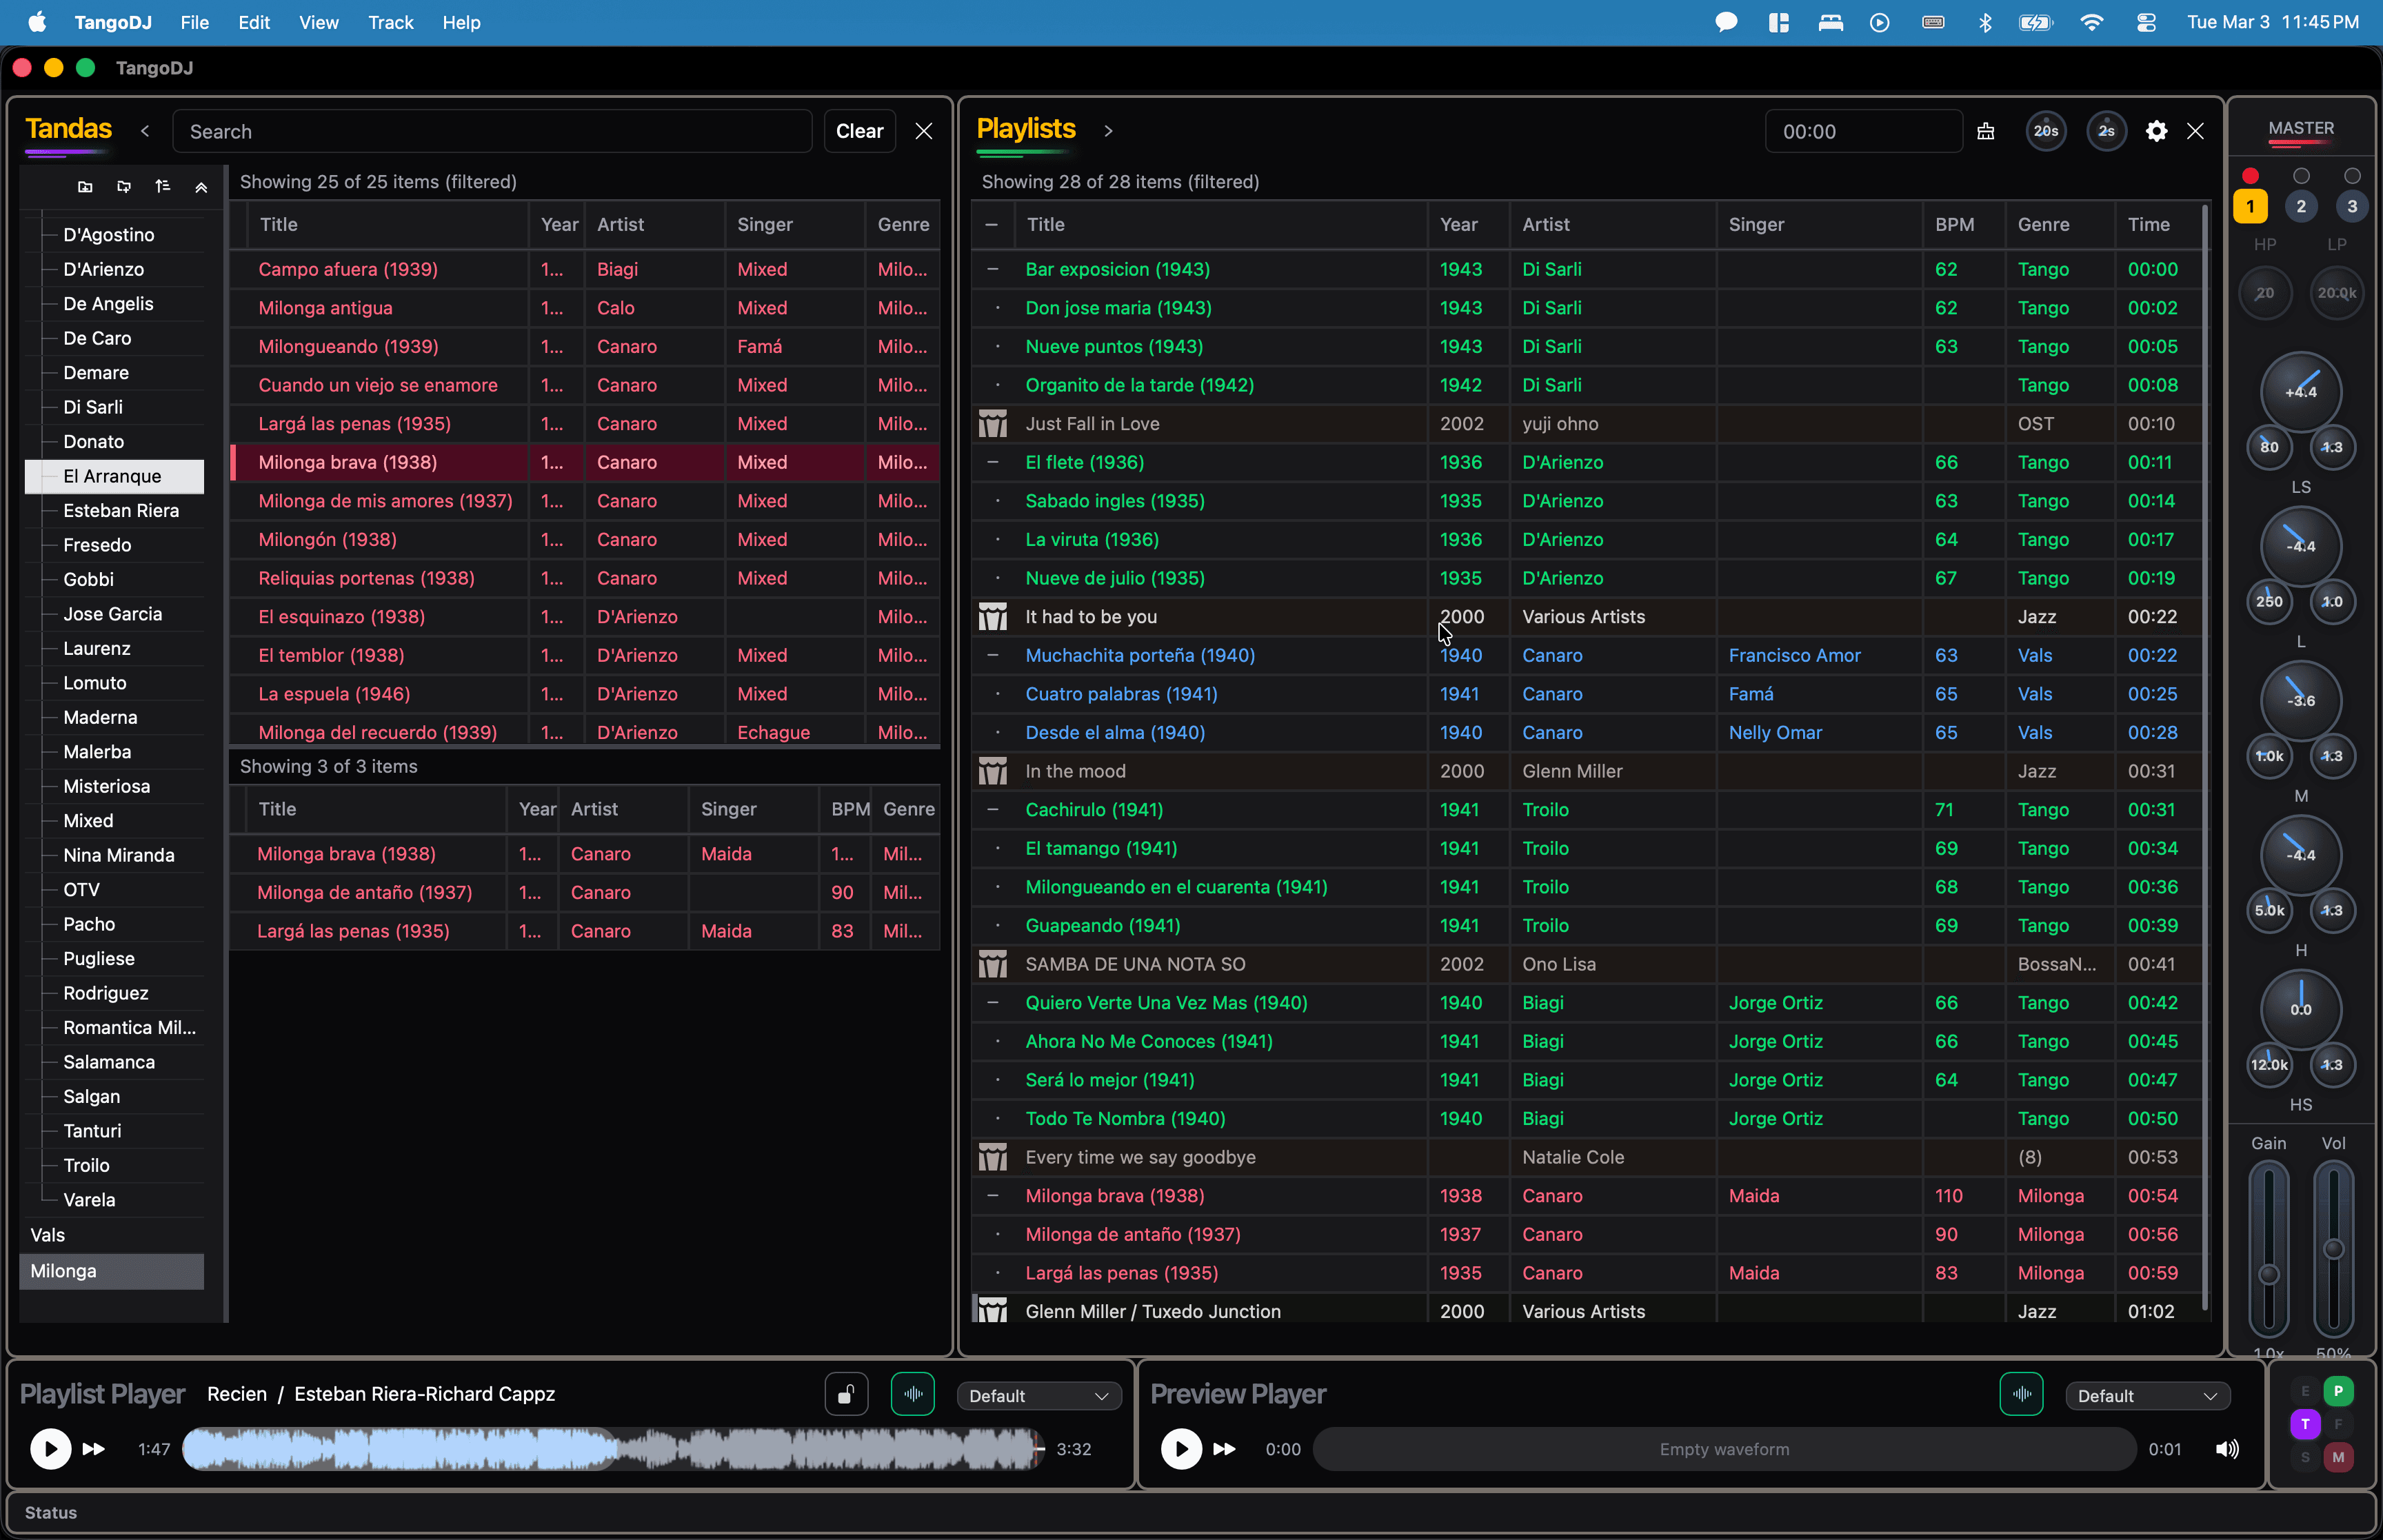Collapse the Cachirulo (1941) tanda group
The height and width of the screenshot is (1540, 2383).
click(x=993, y=810)
